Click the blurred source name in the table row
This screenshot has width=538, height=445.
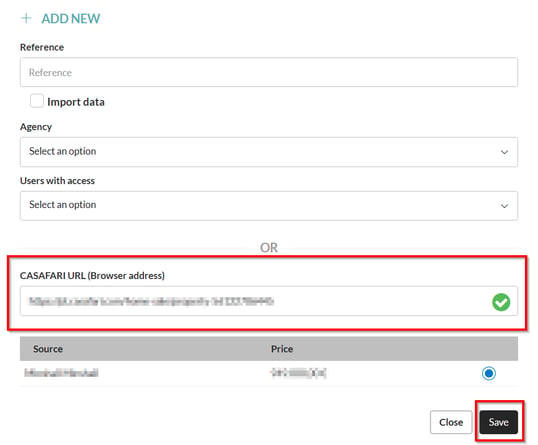point(61,373)
